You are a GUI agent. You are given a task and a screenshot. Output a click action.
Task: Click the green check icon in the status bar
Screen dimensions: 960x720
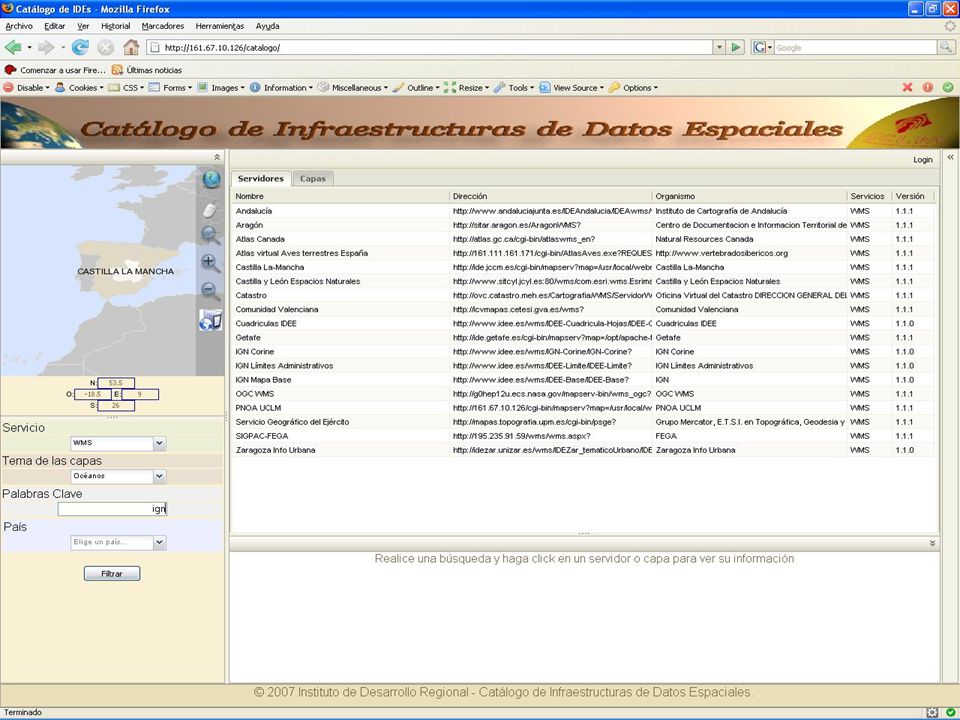950,713
